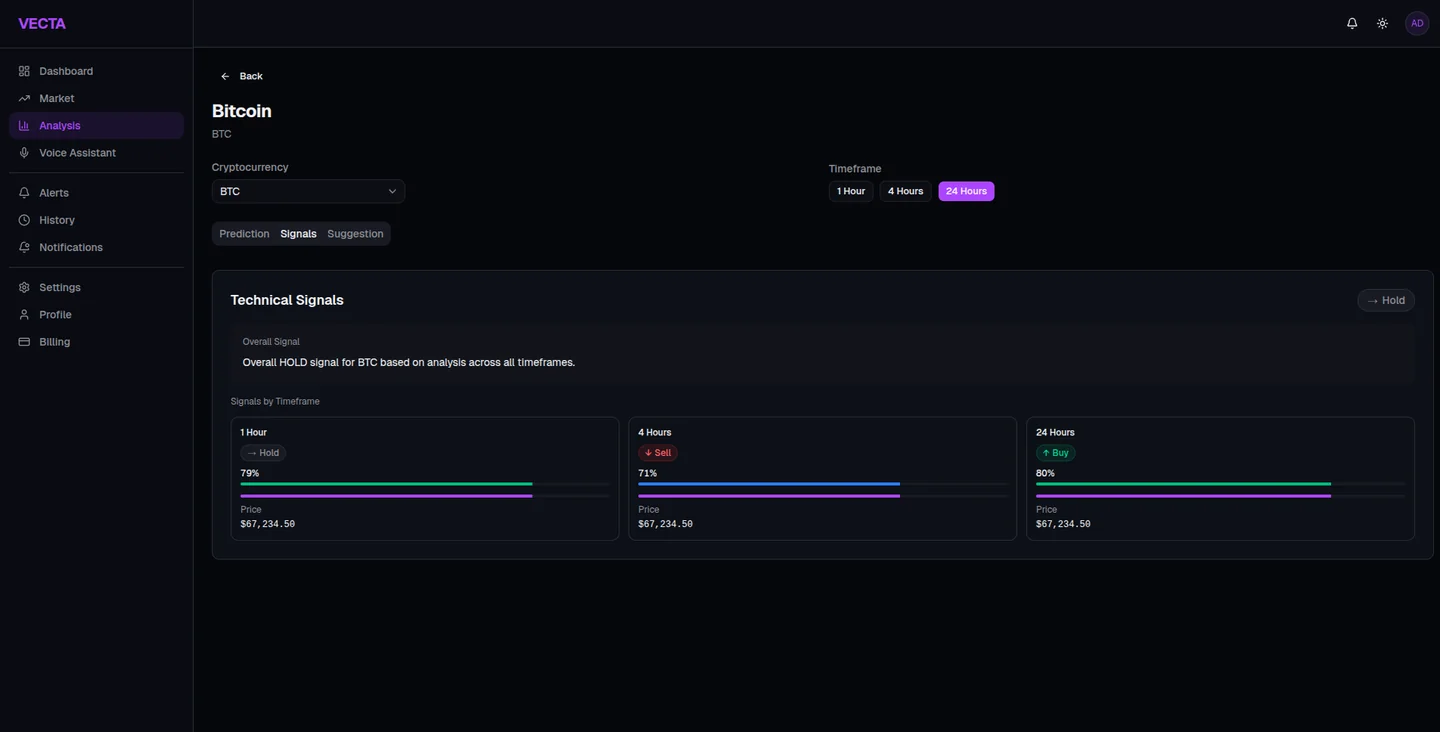This screenshot has height=732, width=1440.
Task: Switch to the Prediction tab
Action: tap(244, 234)
